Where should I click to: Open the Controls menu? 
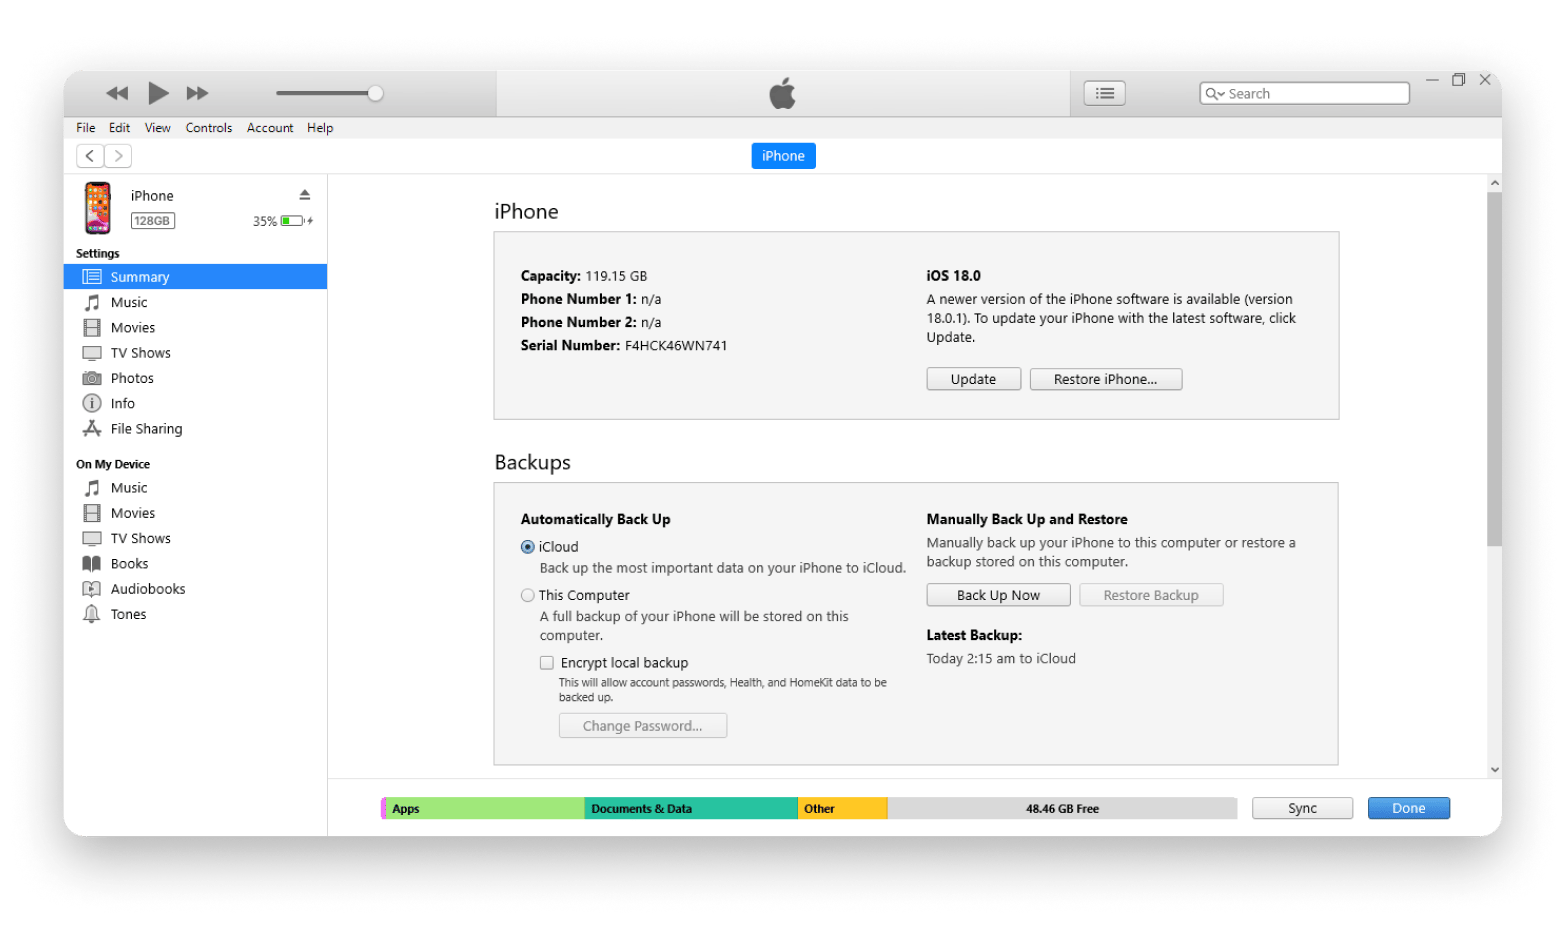pos(209,128)
